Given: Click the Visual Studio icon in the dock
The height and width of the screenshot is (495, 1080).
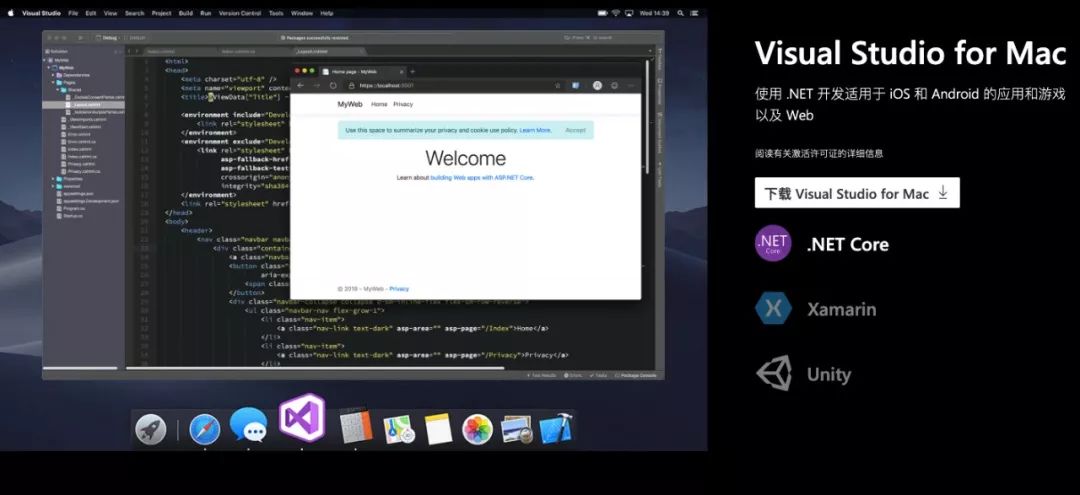Looking at the screenshot, I should [302, 418].
